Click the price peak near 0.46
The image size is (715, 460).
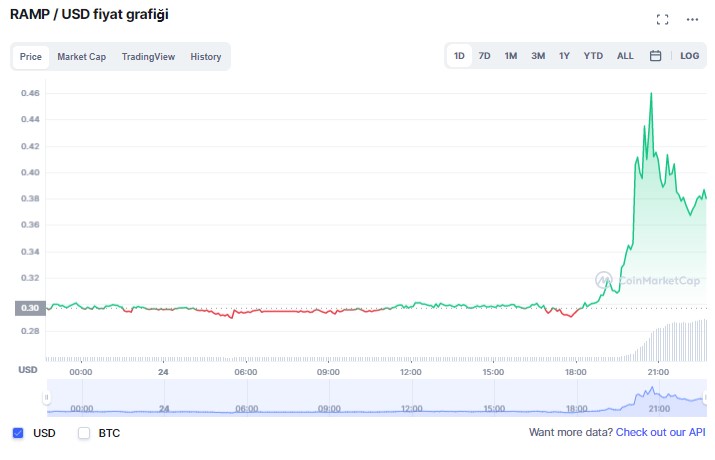651,93
